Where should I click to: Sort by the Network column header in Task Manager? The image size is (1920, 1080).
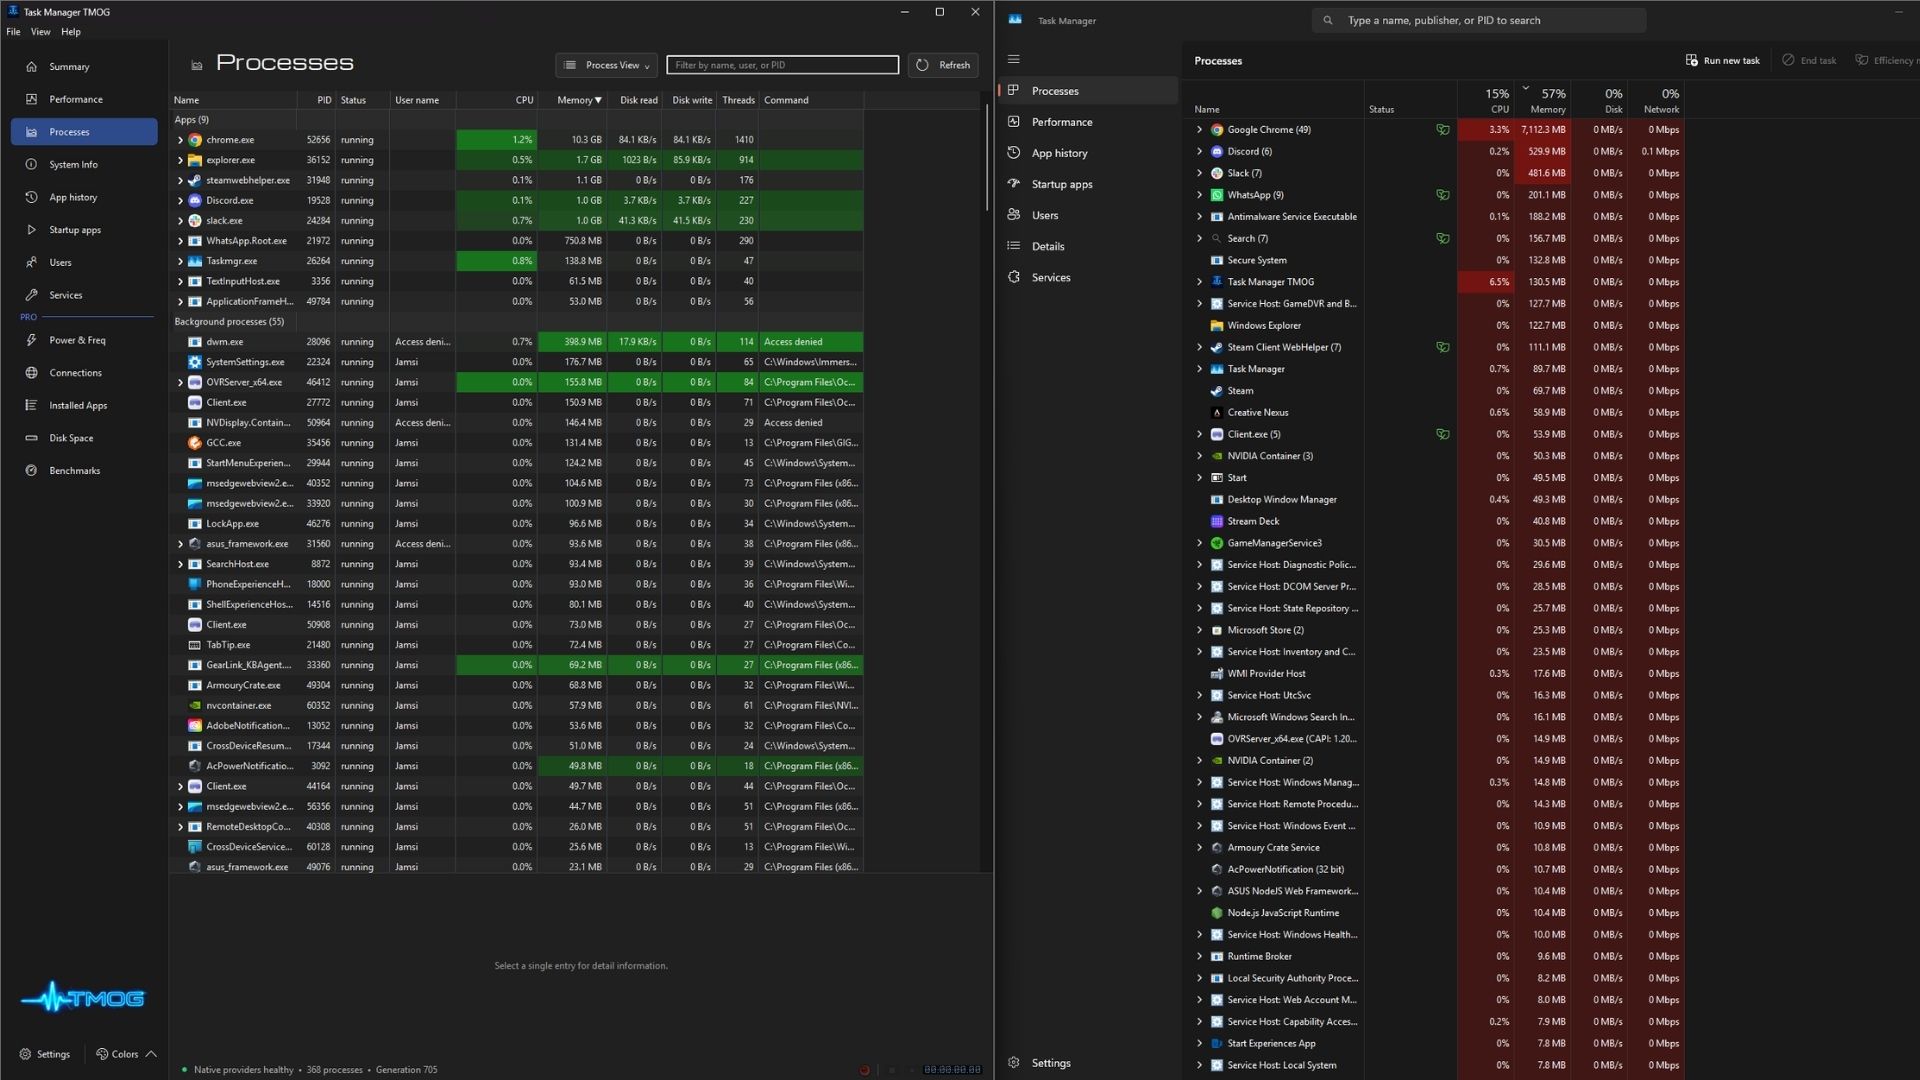click(1656, 100)
